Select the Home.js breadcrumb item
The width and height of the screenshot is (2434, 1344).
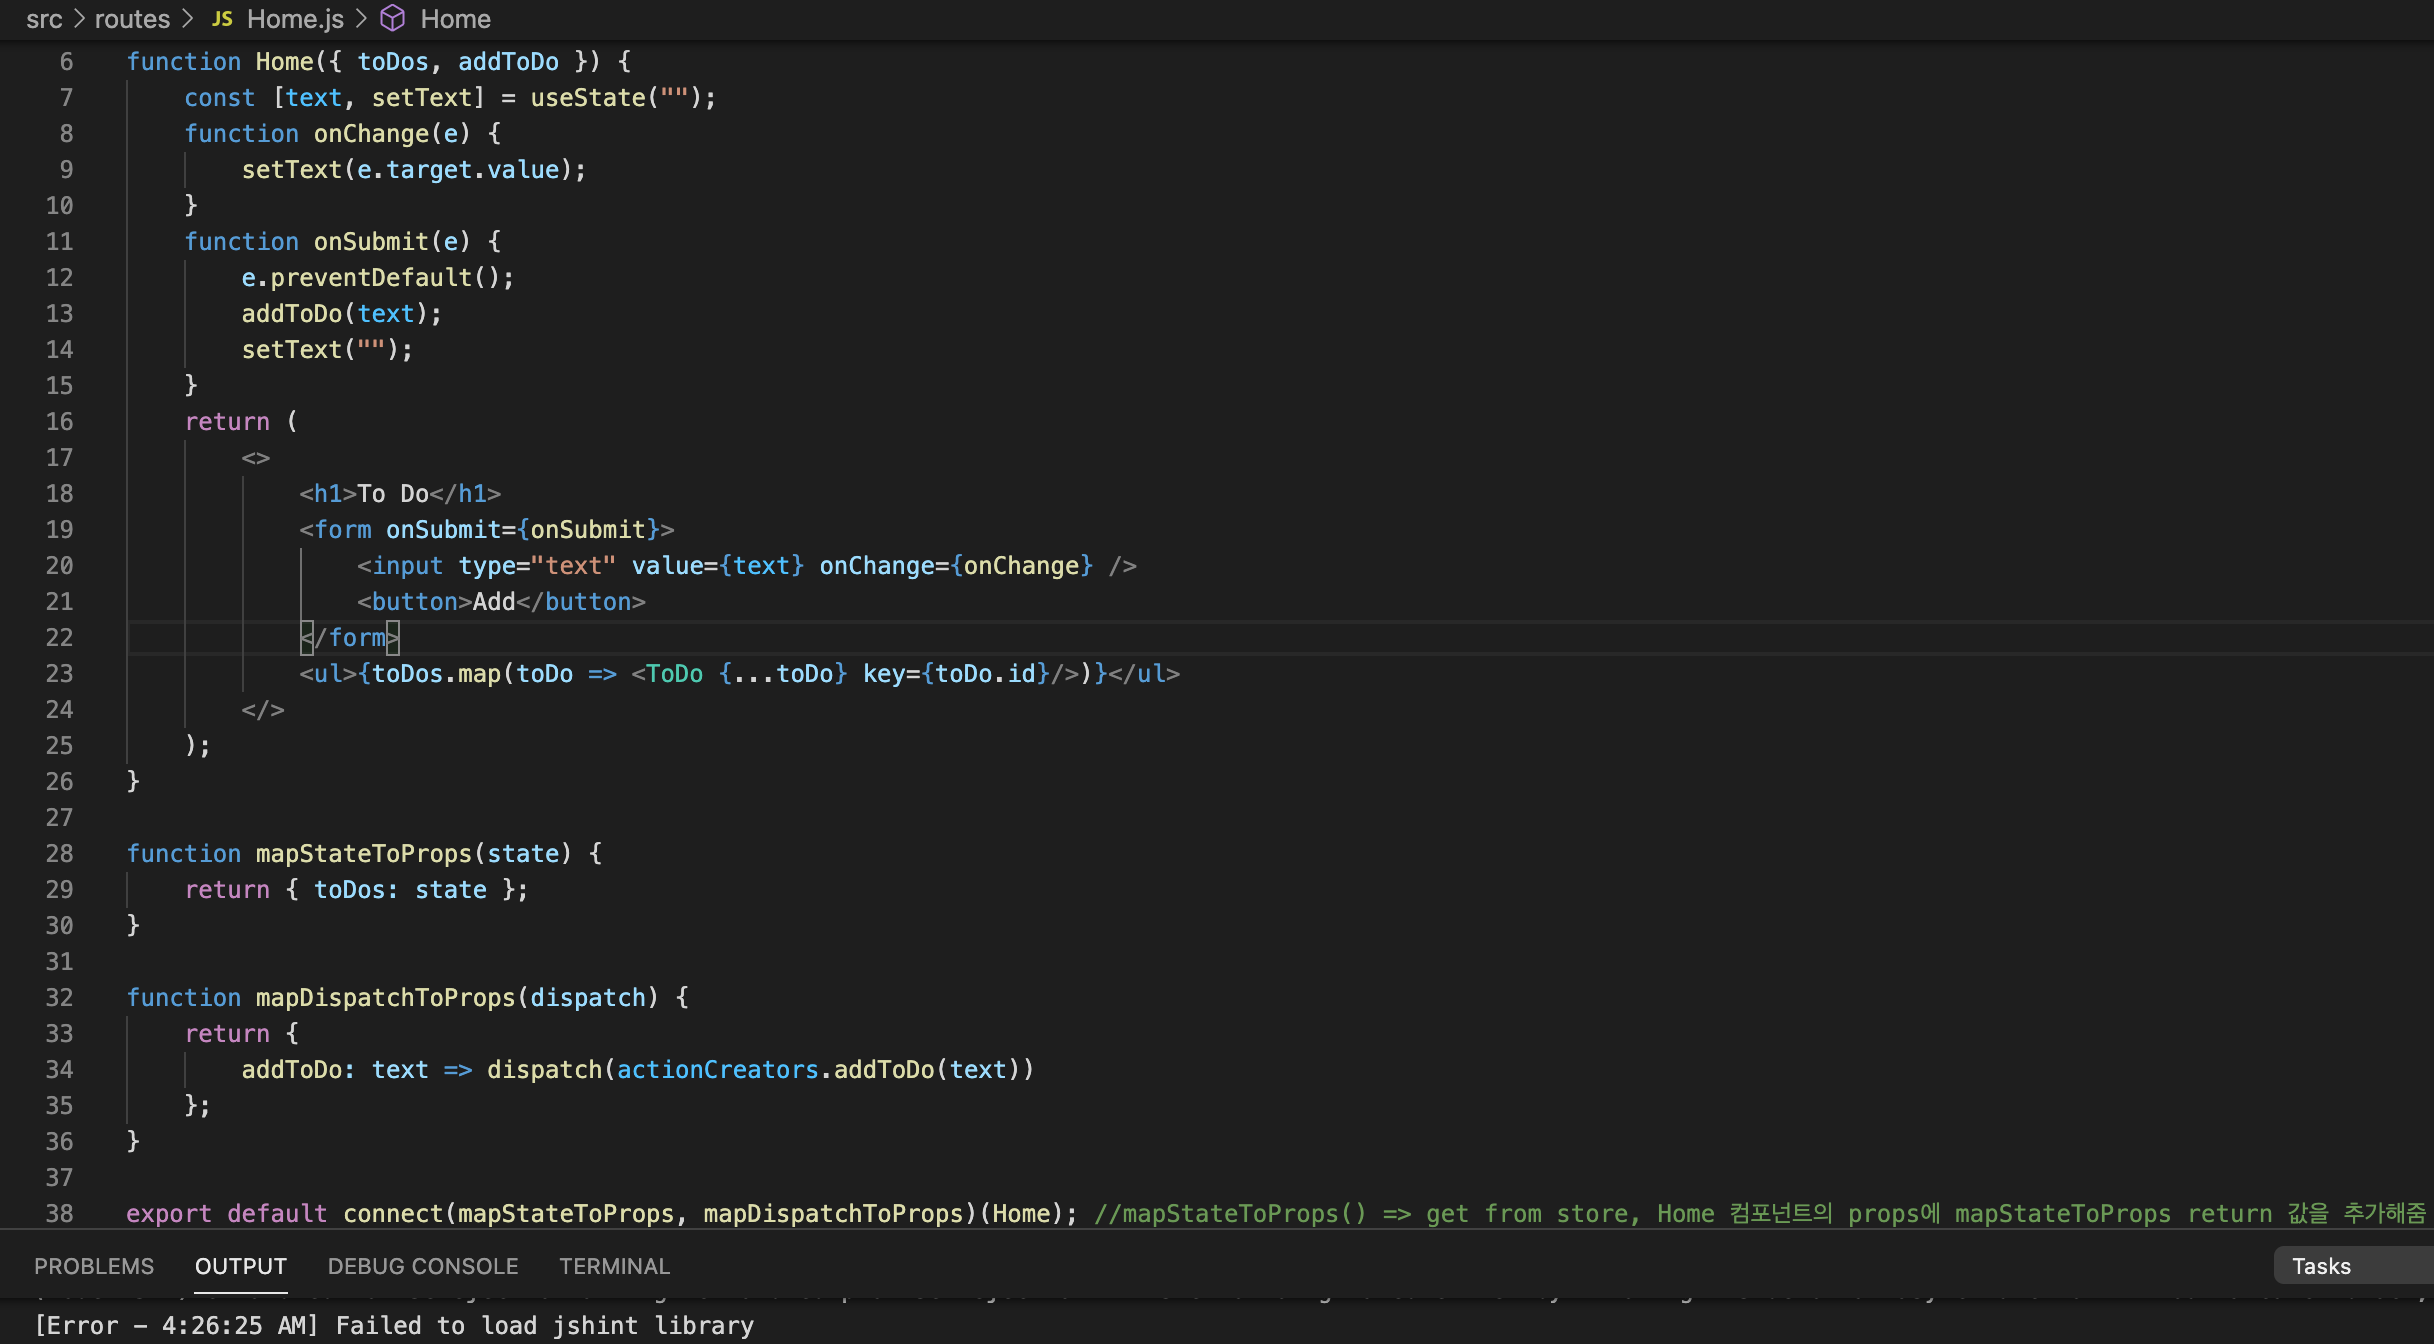coord(295,19)
